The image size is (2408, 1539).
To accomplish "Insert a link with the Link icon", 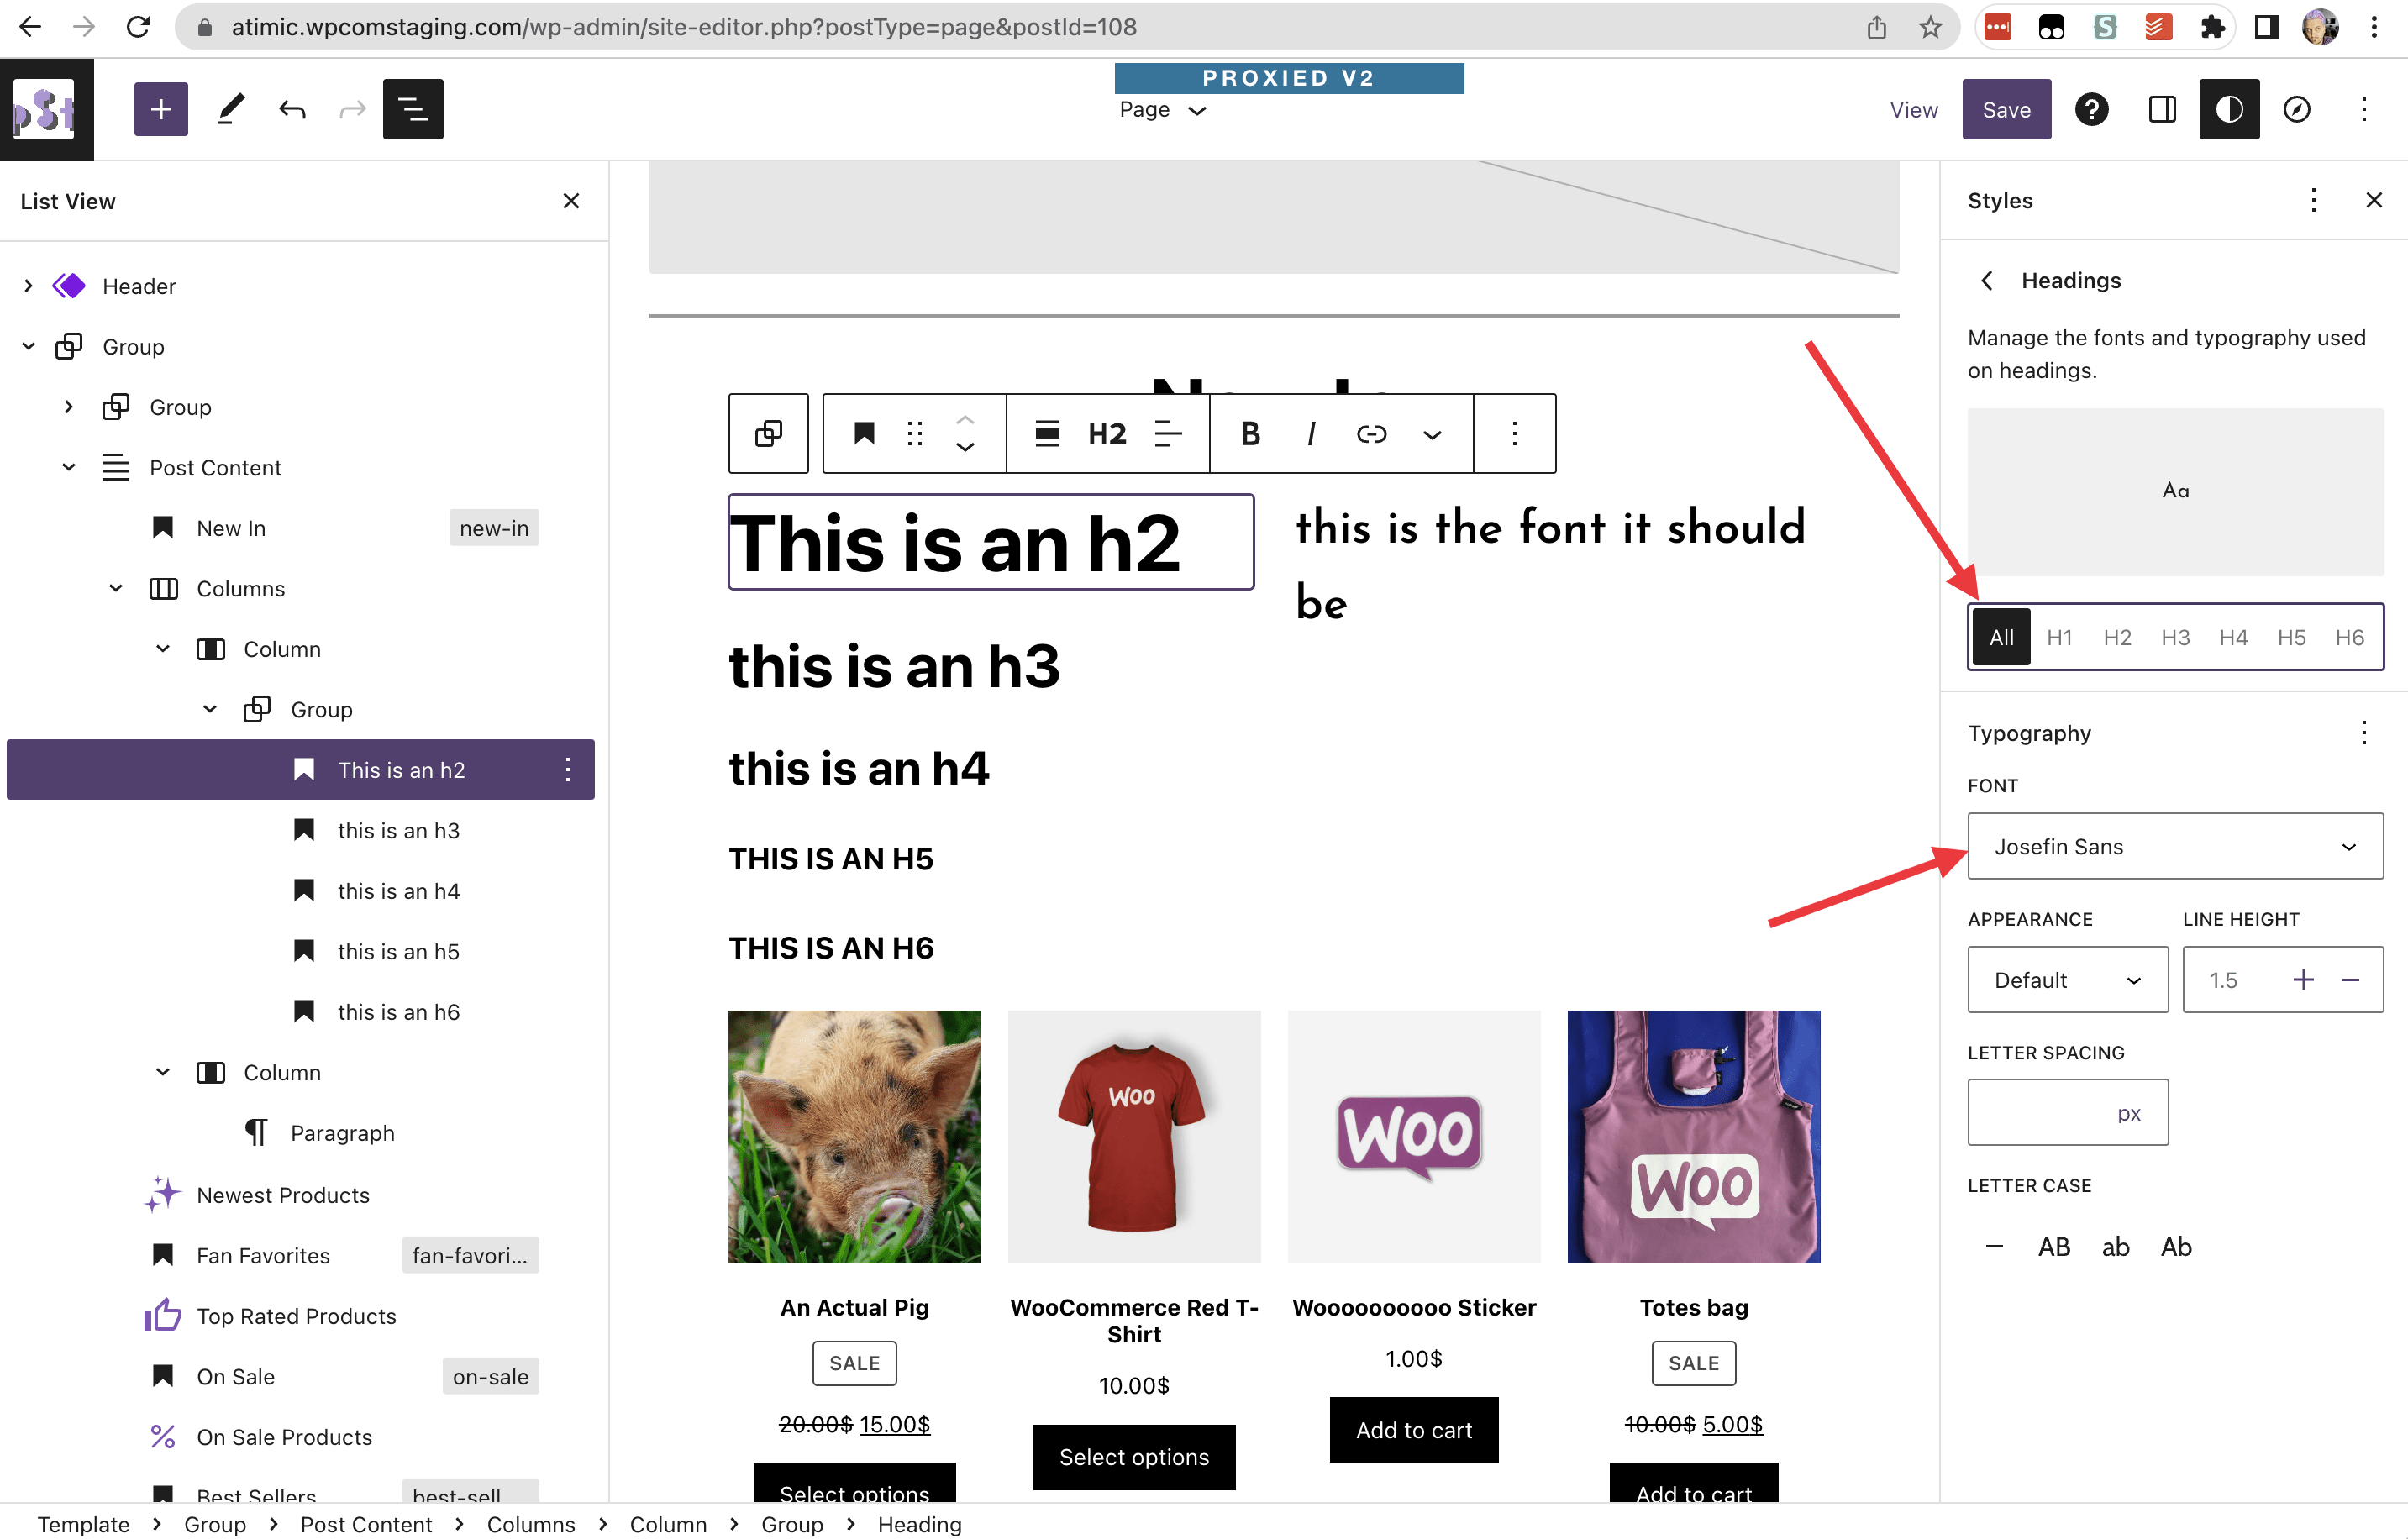I will click(1371, 433).
